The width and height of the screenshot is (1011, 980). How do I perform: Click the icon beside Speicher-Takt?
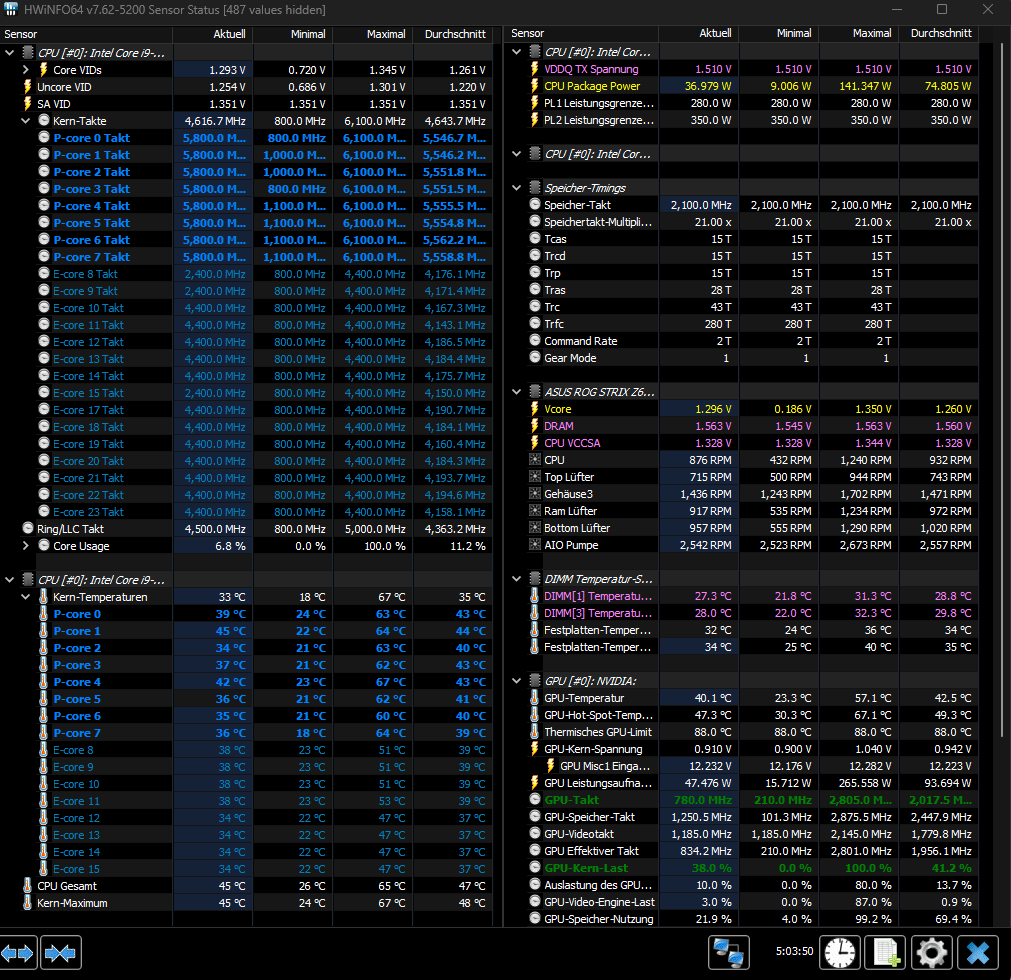click(x=535, y=204)
